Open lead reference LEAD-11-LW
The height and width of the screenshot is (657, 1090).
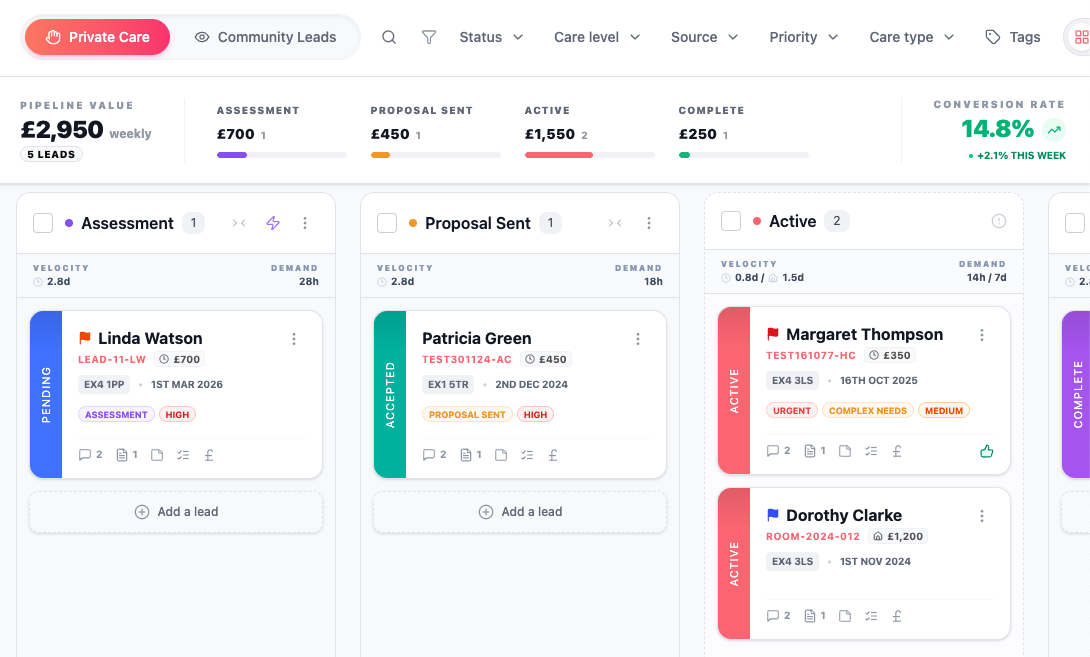click(x=112, y=359)
